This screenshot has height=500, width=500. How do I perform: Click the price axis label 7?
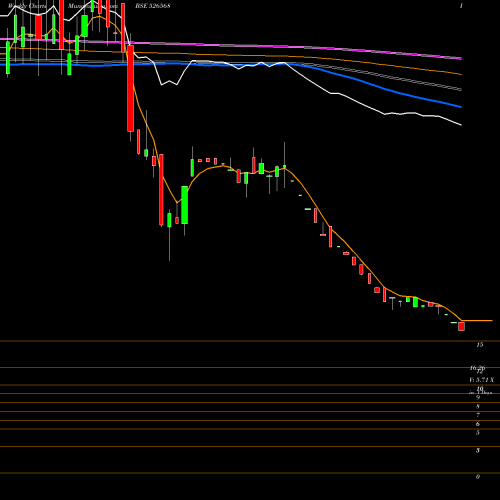[x=478, y=415]
